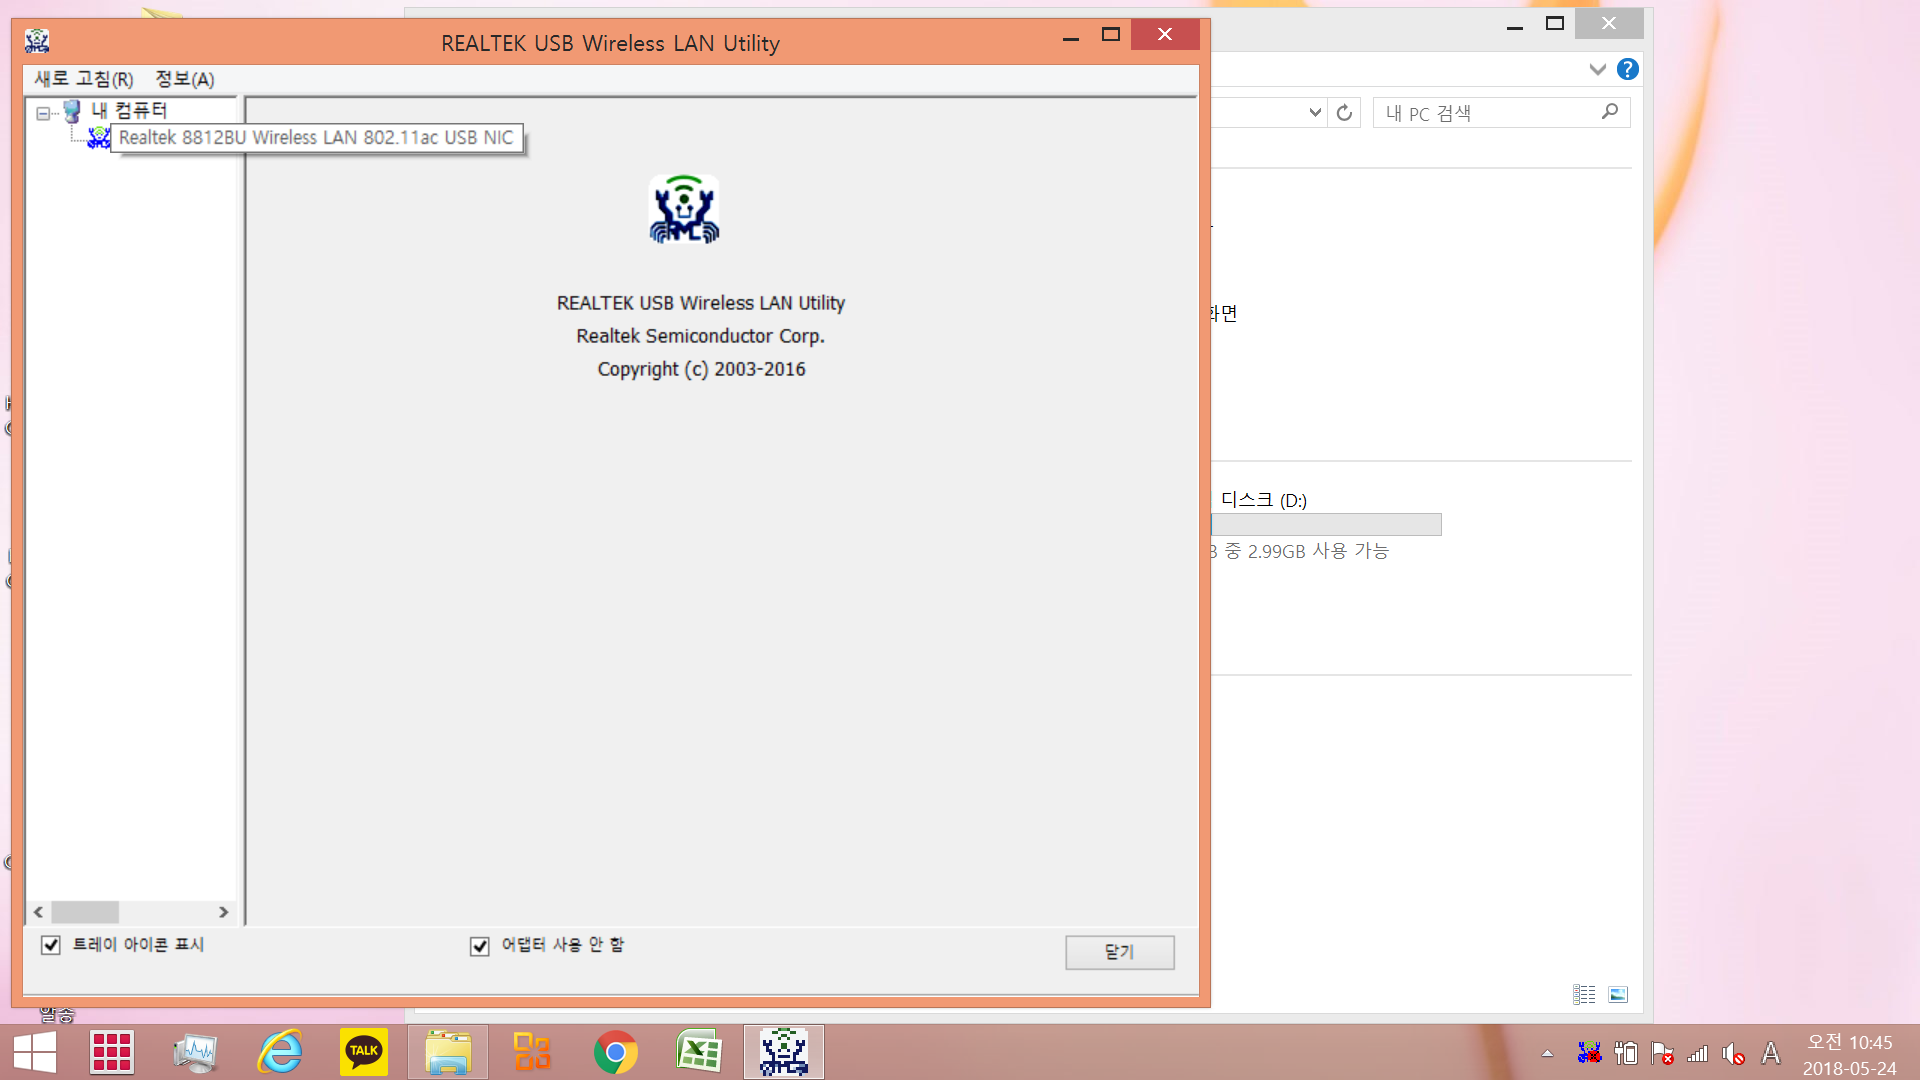Viewport: 1920px width, 1080px height.
Task: Open Excel from the taskbar
Action: click(x=699, y=1052)
